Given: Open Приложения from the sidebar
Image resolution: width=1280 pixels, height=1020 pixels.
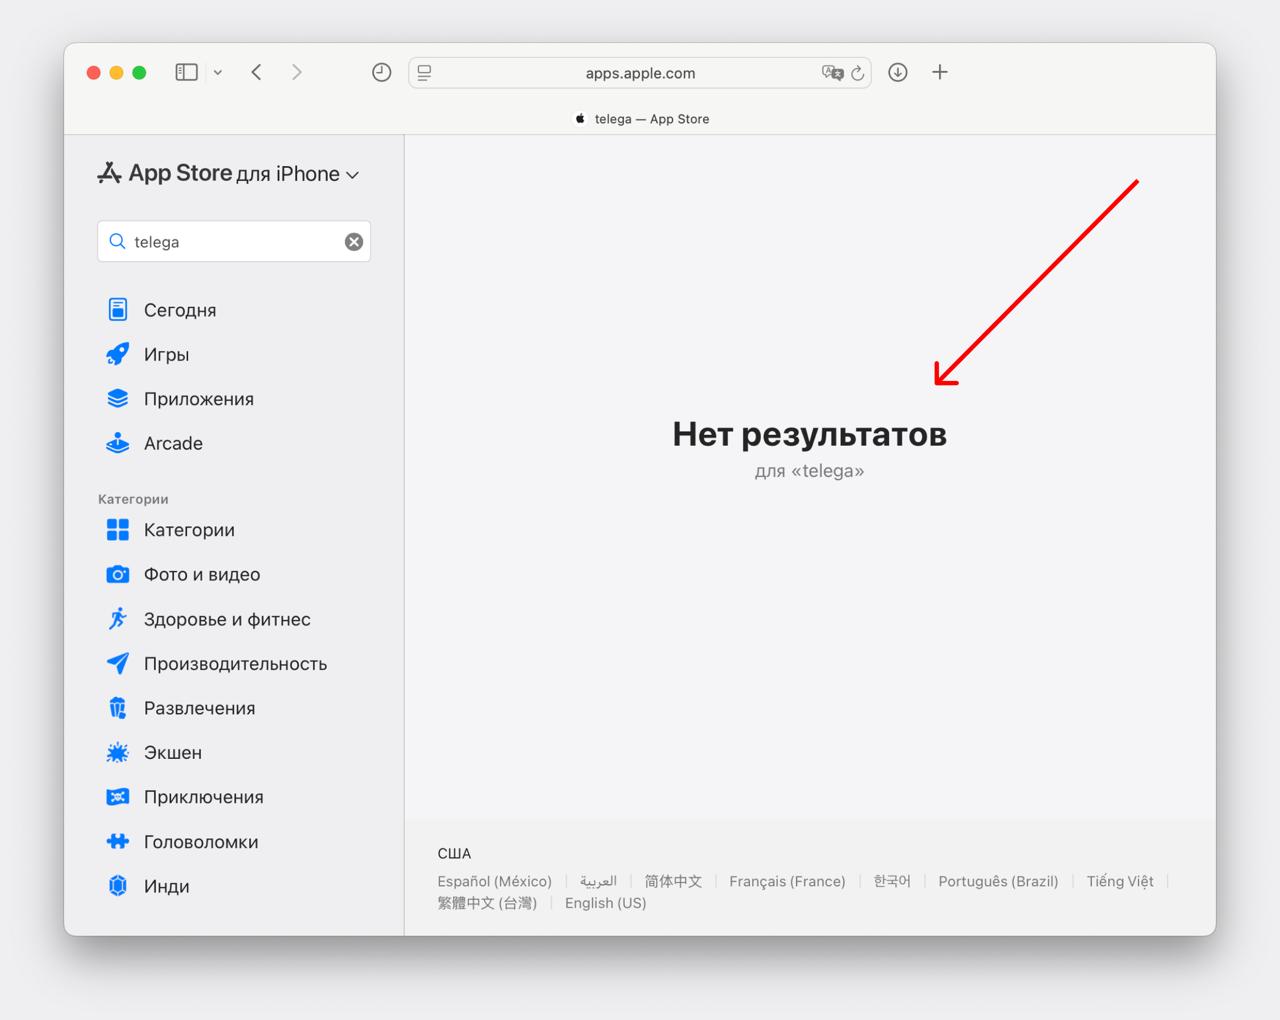Looking at the screenshot, I should coord(197,398).
